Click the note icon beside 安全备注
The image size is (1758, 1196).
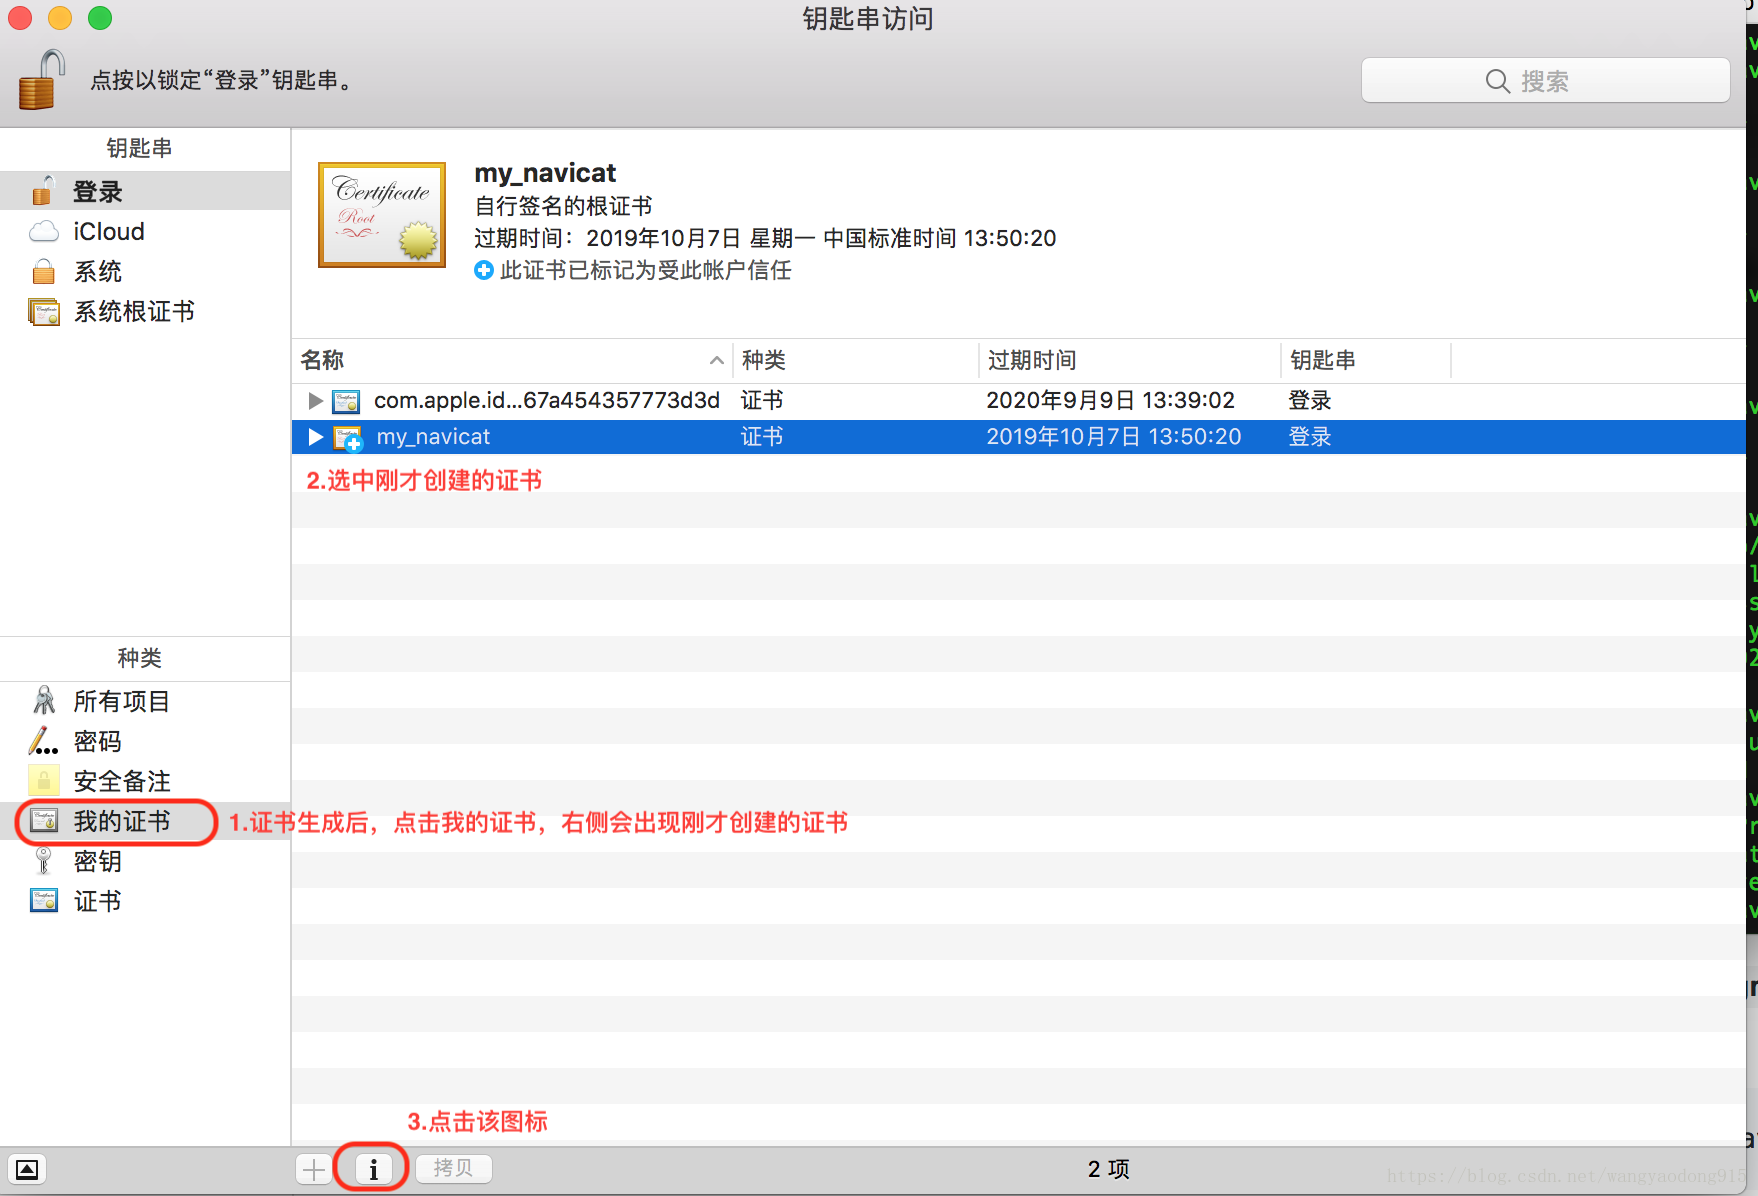coord(44,781)
